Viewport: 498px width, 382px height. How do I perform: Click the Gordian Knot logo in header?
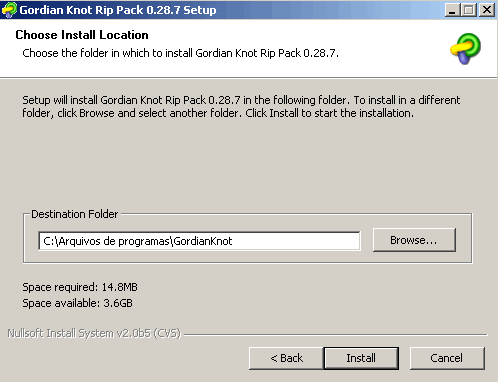(465, 49)
